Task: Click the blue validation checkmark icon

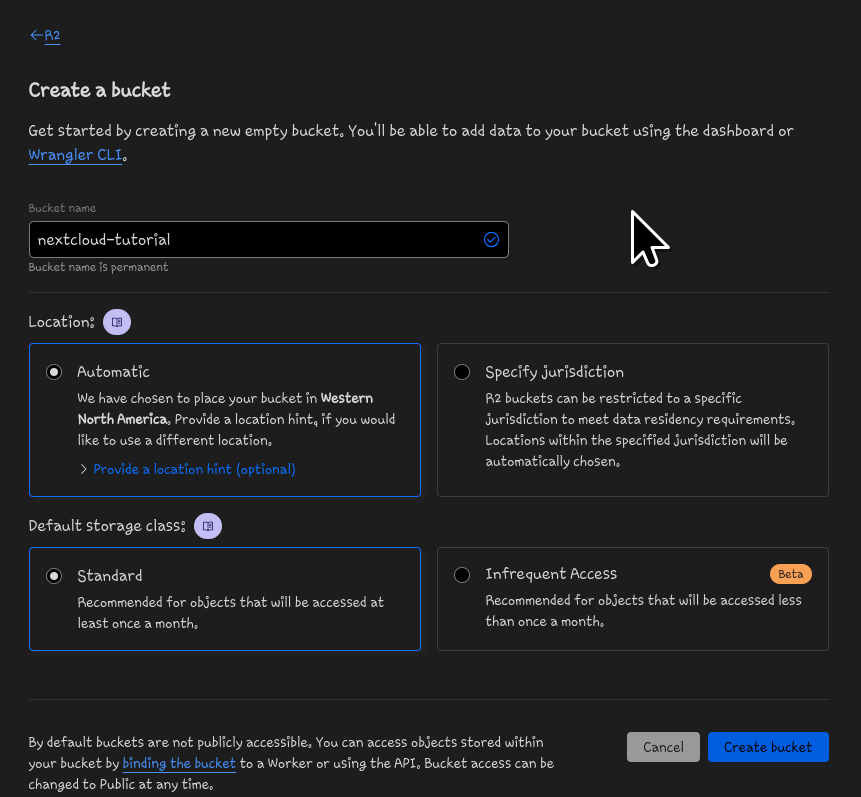Action: click(491, 240)
